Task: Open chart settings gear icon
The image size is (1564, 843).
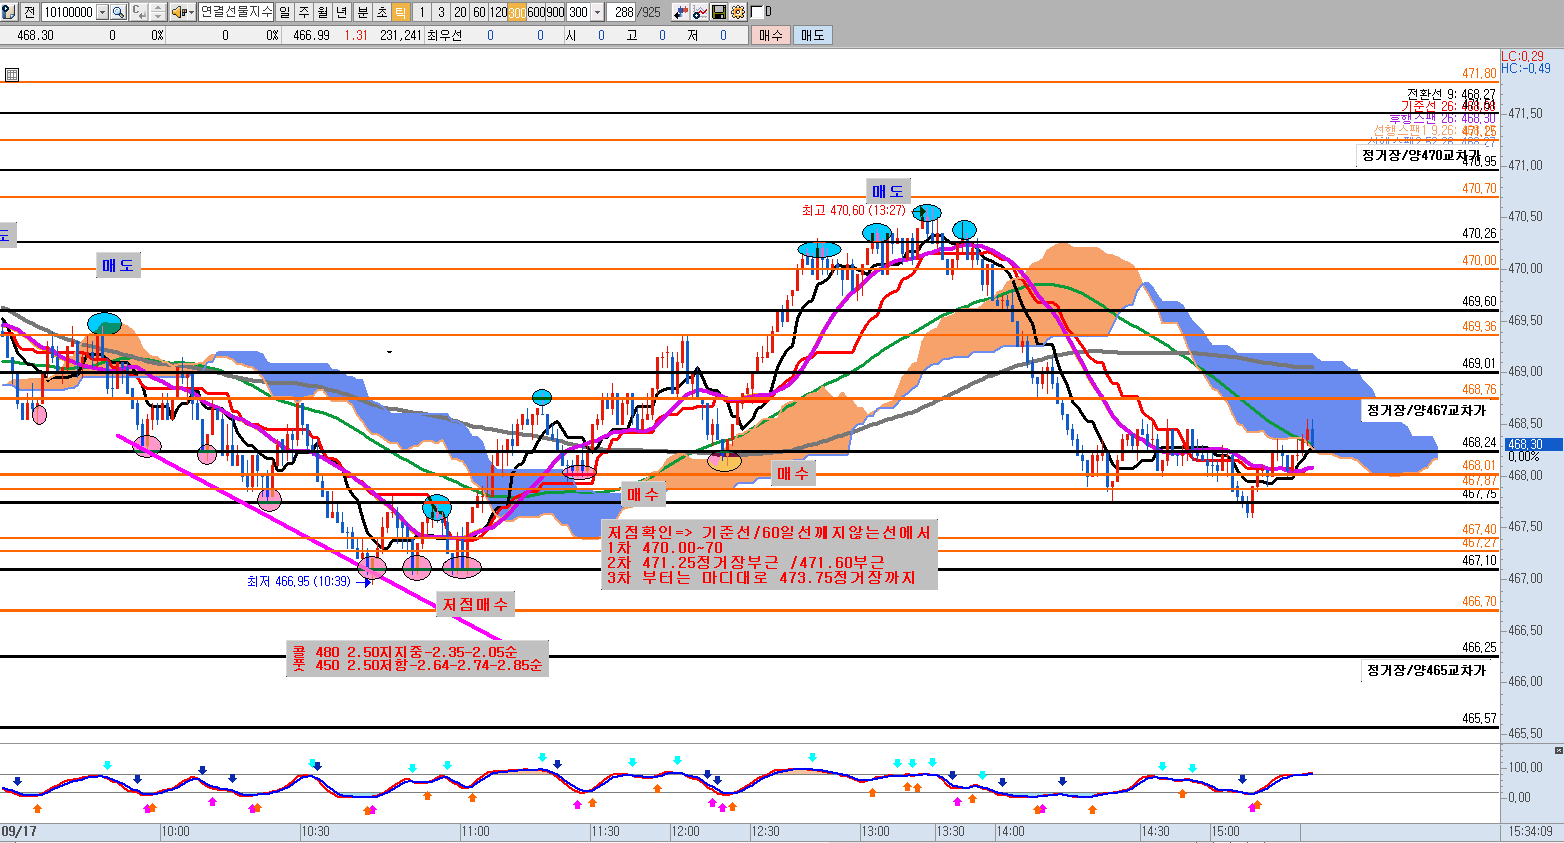Action: pos(738,12)
